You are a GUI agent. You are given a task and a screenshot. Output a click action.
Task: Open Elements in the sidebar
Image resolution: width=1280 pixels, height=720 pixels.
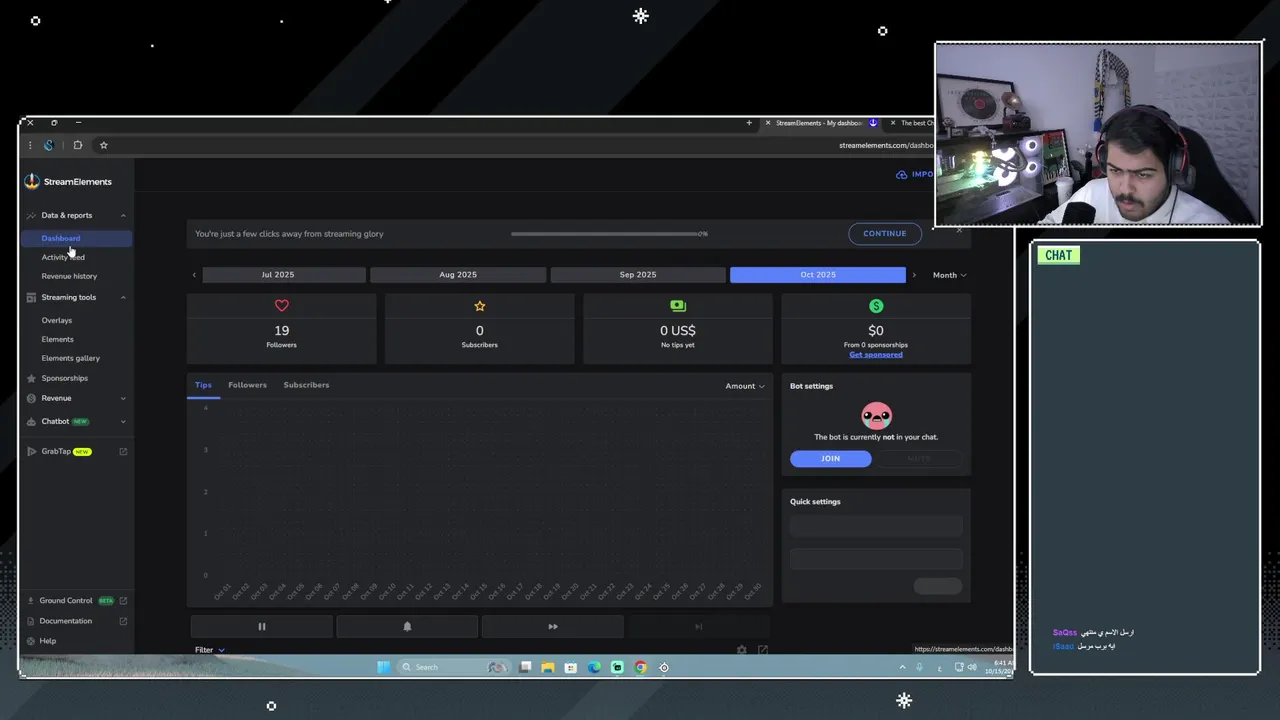click(x=57, y=339)
